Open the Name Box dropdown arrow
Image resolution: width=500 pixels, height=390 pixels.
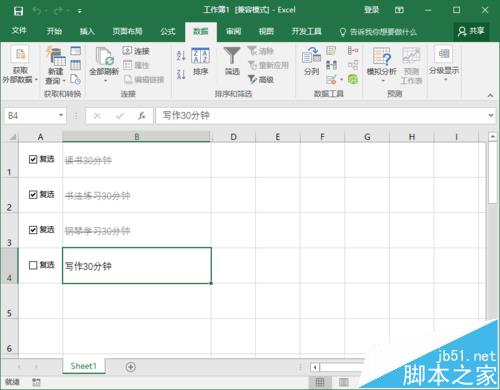click(61, 115)
